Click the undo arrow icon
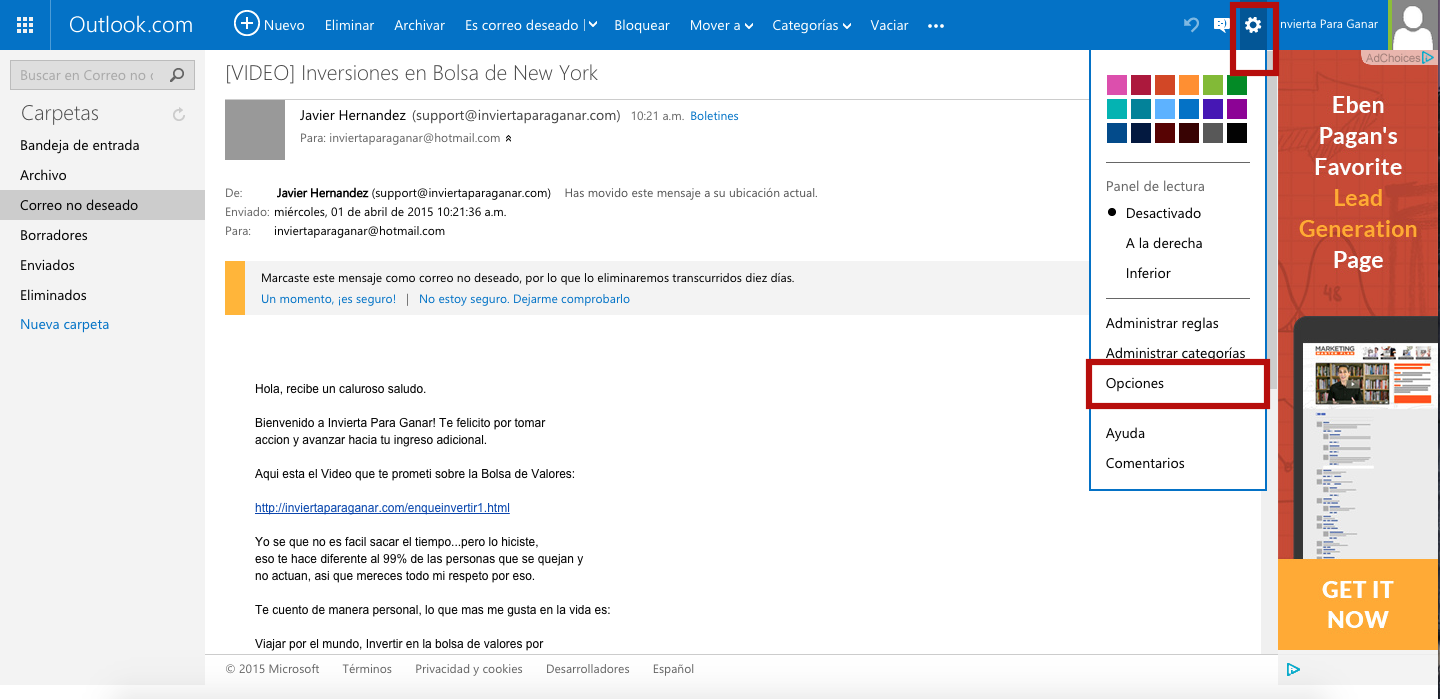Image resolution: width=1440 pixels, height=699 pixels. tap(1191, 25)
